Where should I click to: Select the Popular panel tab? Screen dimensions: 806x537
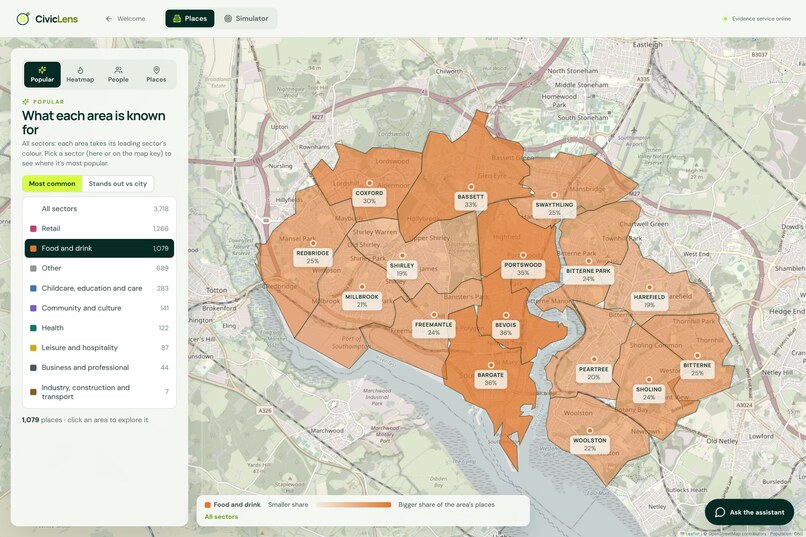tap(42, 75)
